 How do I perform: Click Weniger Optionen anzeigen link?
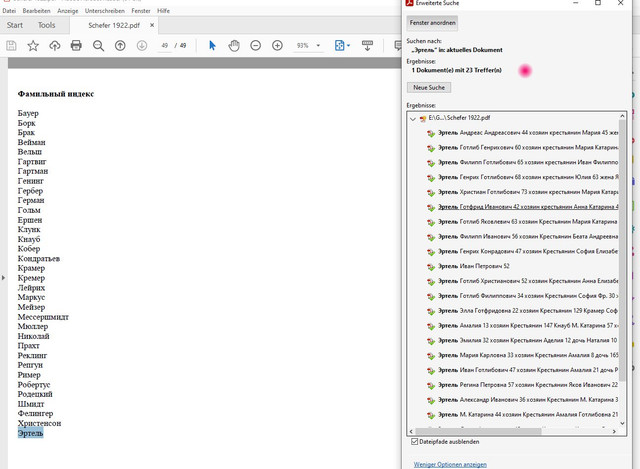click(x=450, y=465)
